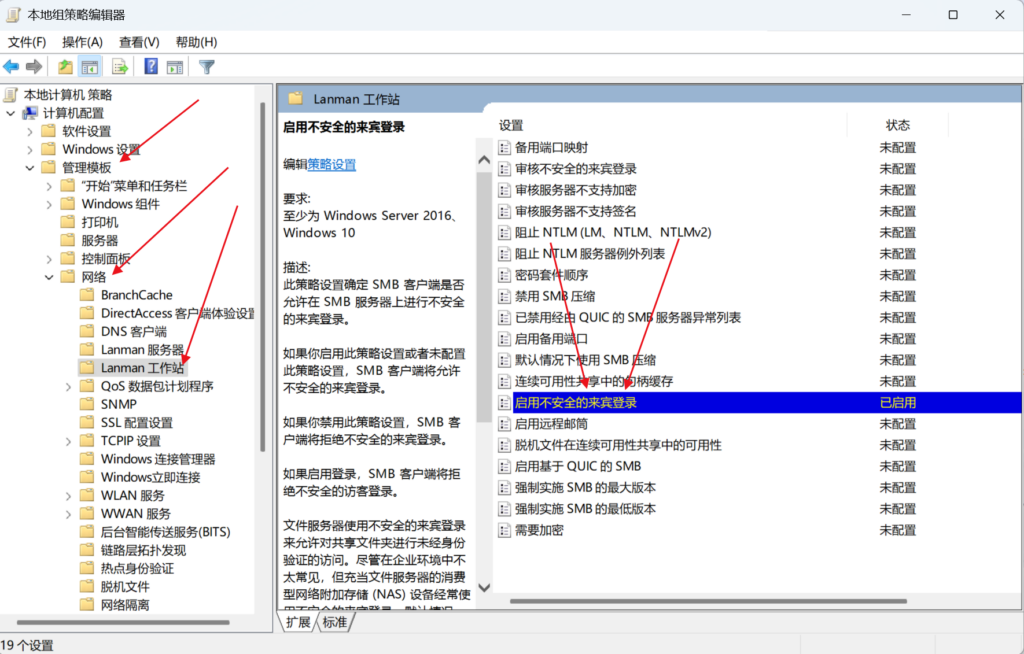Expand the QoS 数据包计划程序 node
The image size is (1024, 654).
tap(68, 386)
